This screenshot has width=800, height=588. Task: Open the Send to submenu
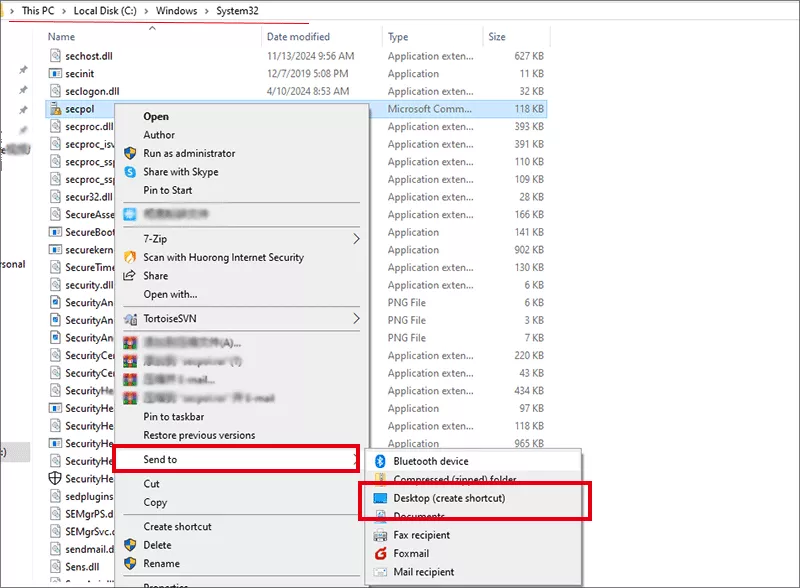236,458
